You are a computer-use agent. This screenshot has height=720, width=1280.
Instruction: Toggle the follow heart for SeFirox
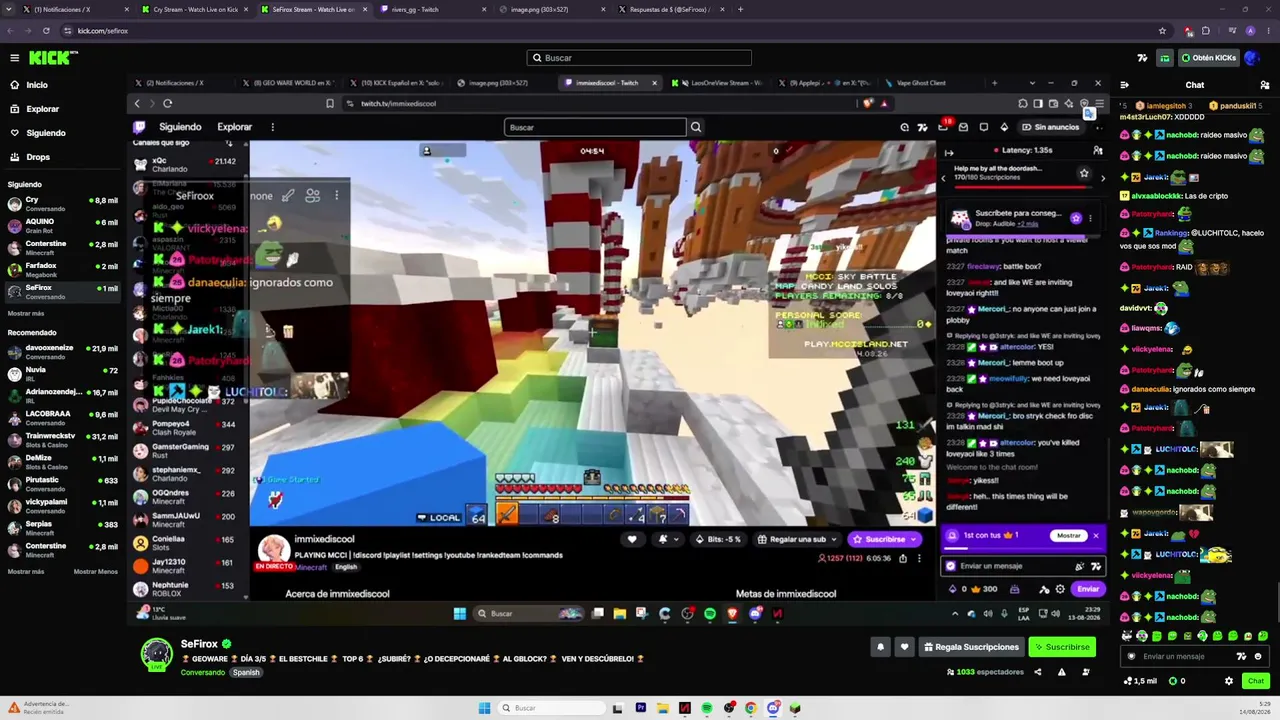pos(905,647)
